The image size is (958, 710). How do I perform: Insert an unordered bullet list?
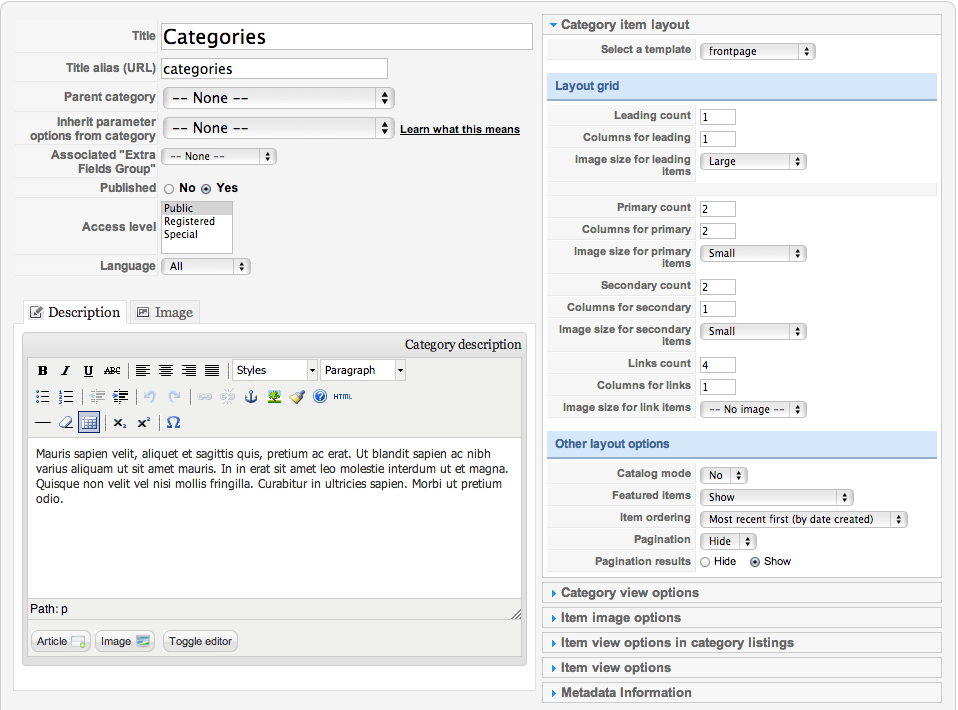click(42, 397)
